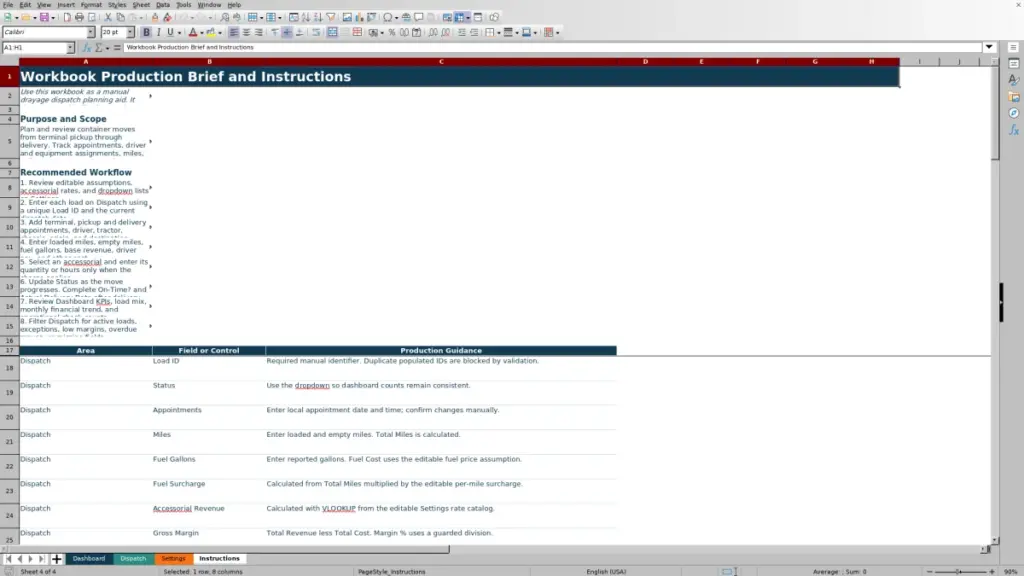The height and width of the screenshot is (576, 1024).
Task: Switch to the Dashboard sheet tab
Action: (x=89, y=558)
